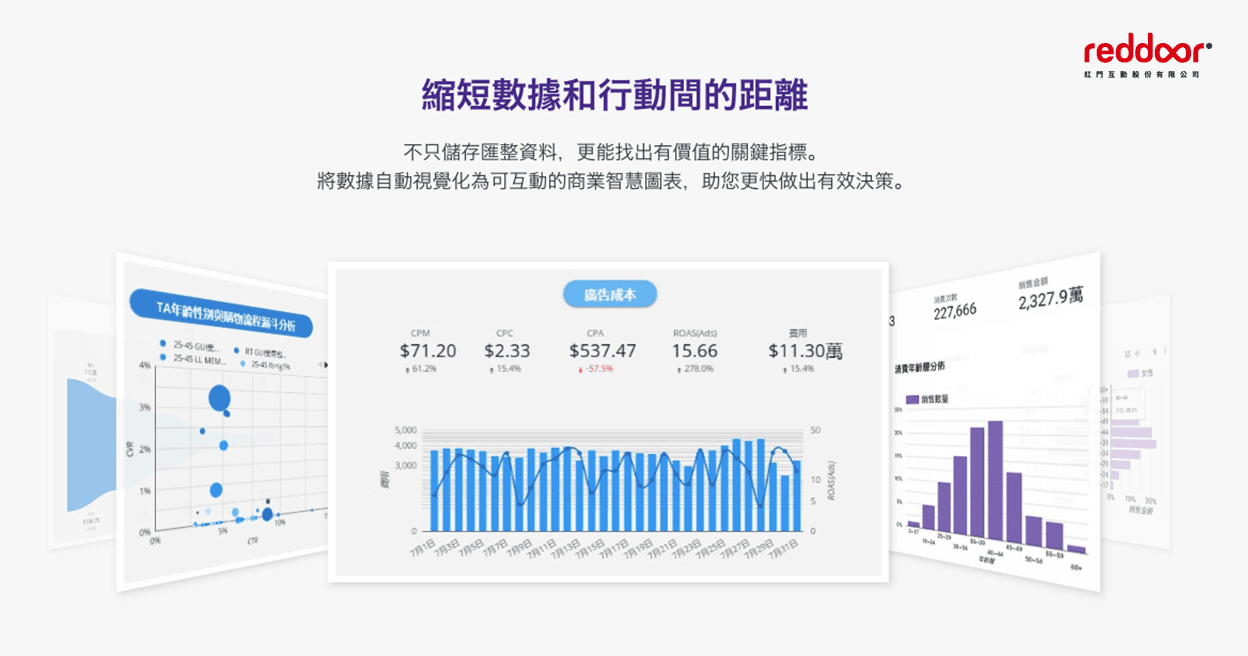Select the 25-45 GUI legend dot
This screenshot has width=1248, height=656.
[163, 343]
